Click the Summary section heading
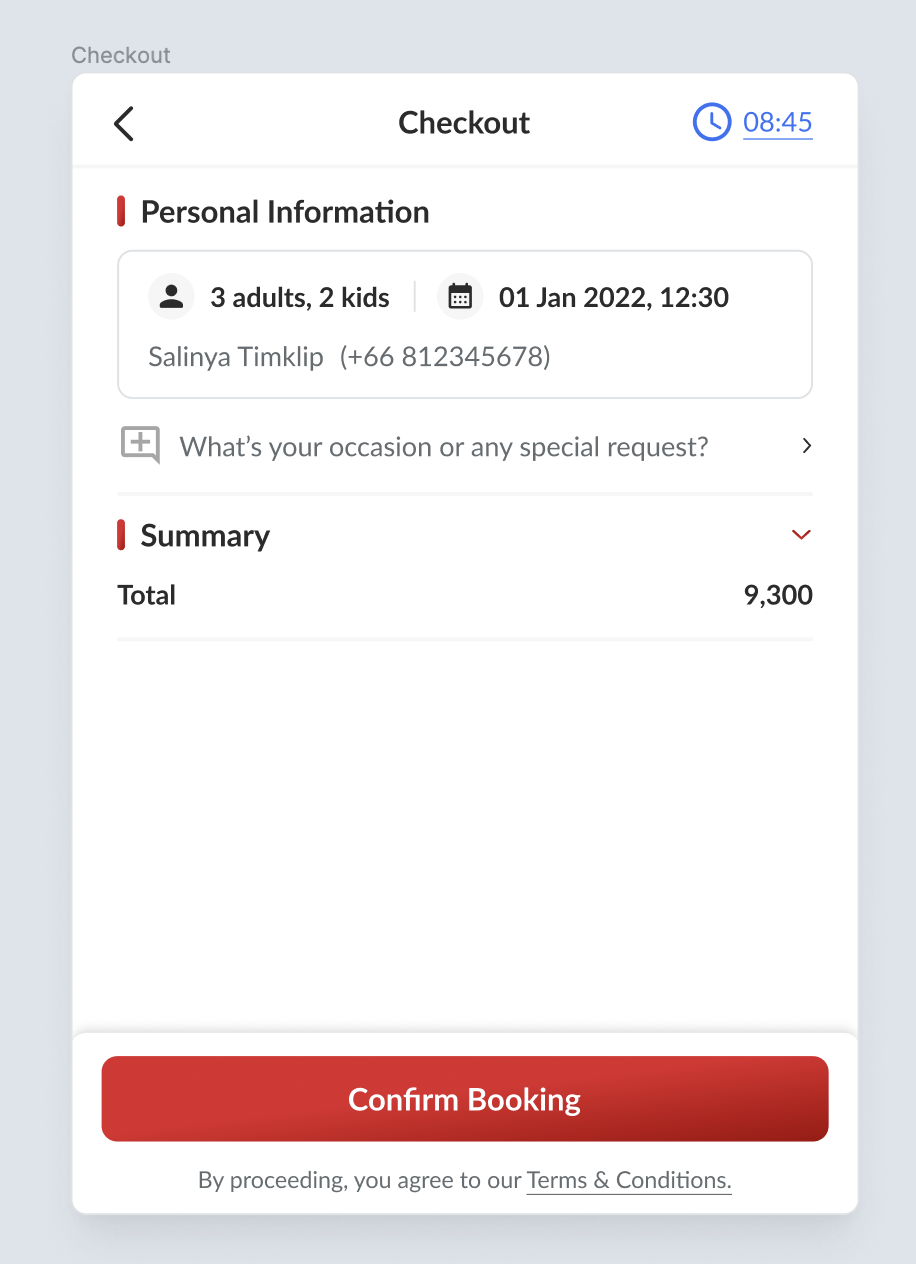The width and height of the screenshot is (916, 1264). point(205,536)
